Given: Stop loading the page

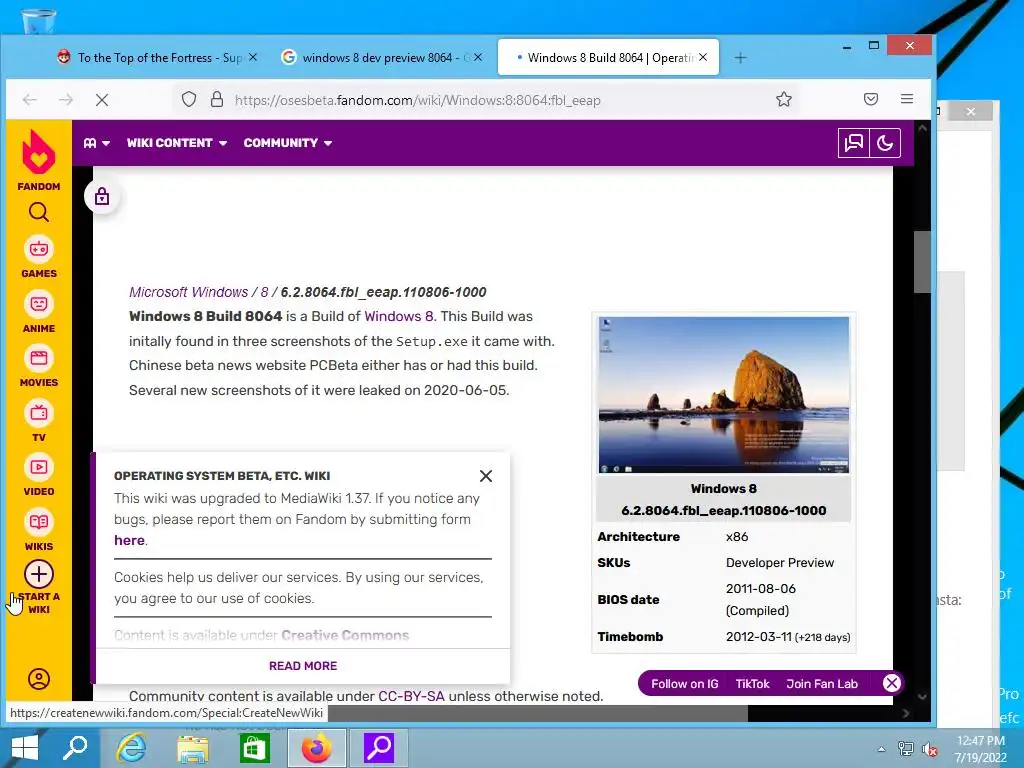Looking at the screenshot, I should click(102, 100).
